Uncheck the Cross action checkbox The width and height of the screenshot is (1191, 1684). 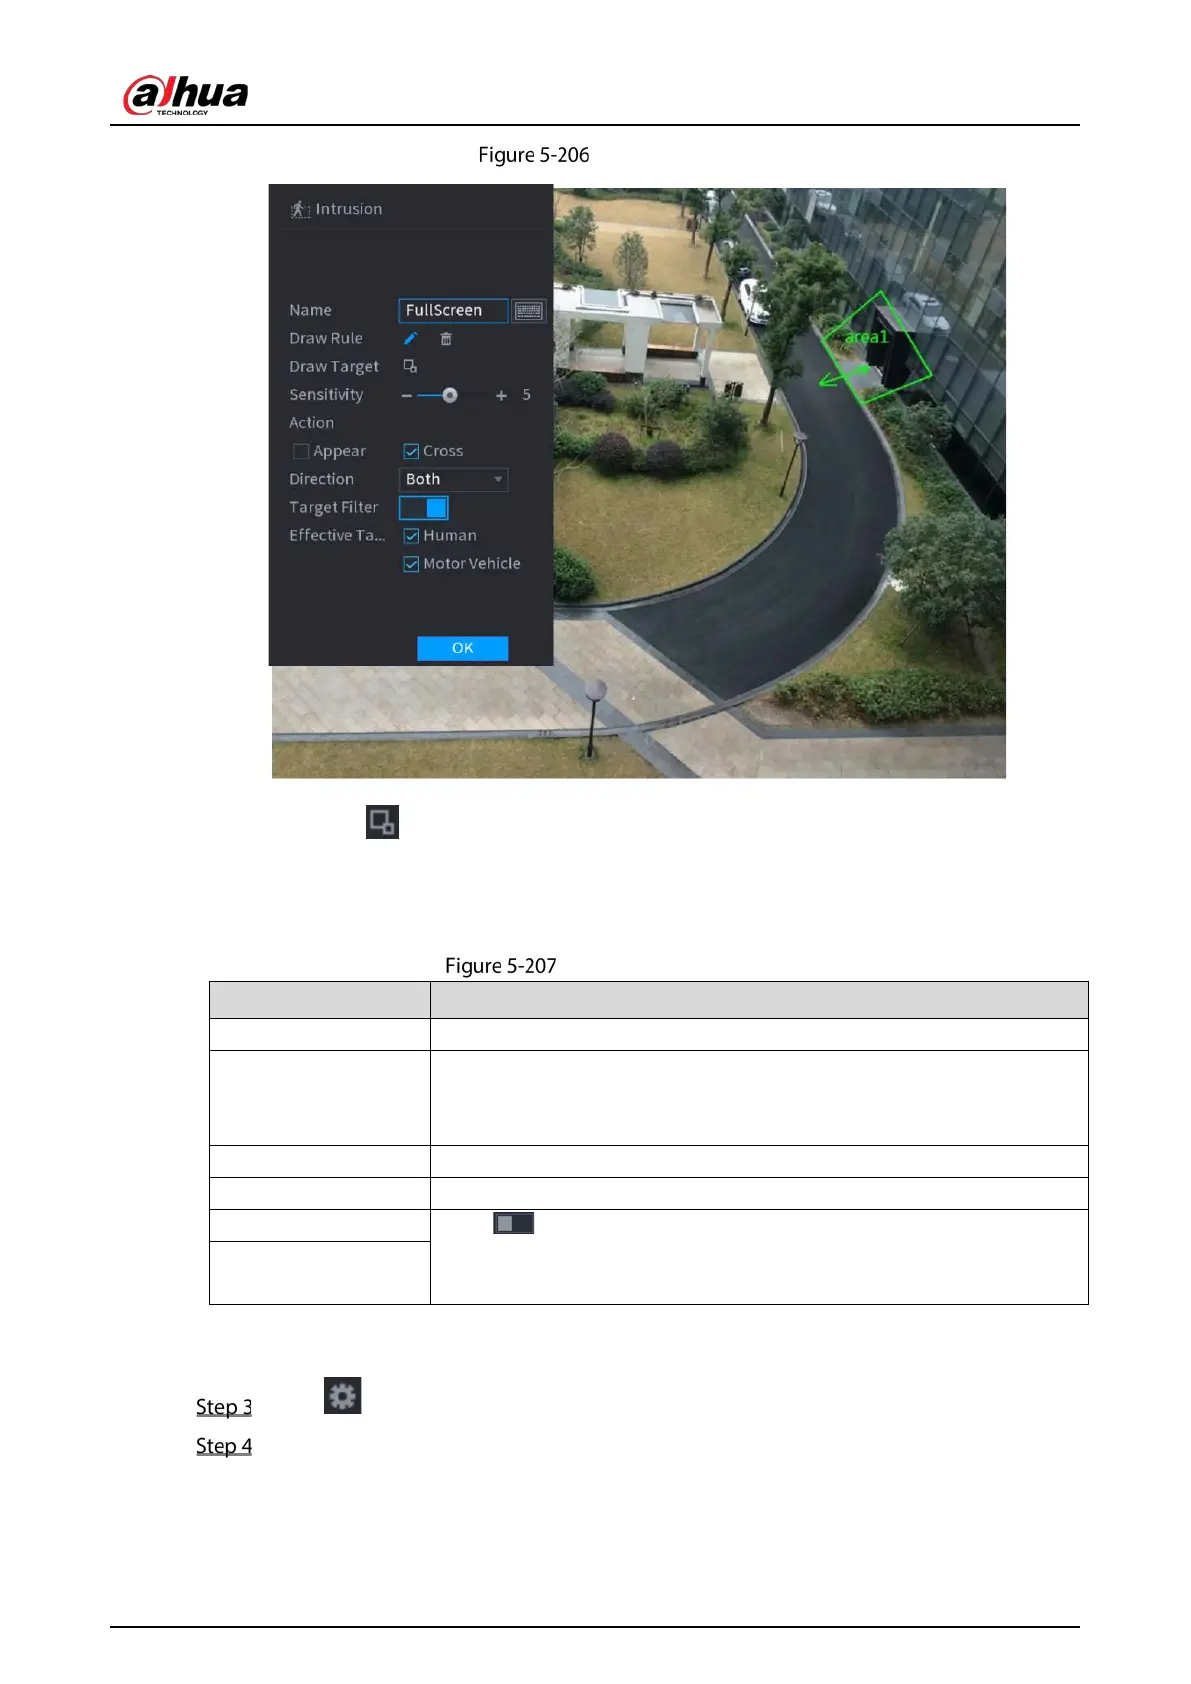coord(411,452)
